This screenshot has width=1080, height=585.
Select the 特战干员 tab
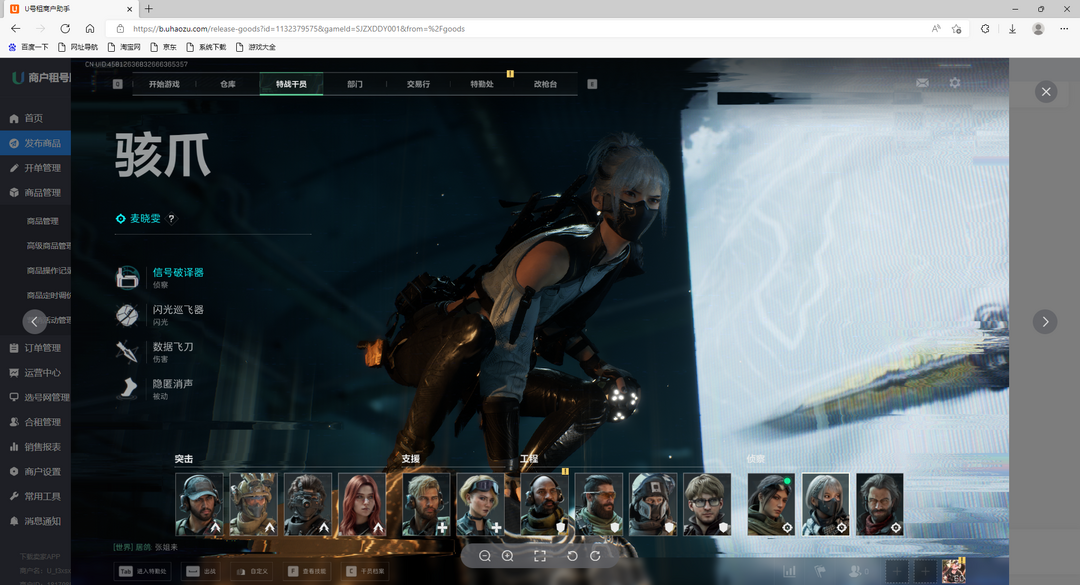pos(291,84)
